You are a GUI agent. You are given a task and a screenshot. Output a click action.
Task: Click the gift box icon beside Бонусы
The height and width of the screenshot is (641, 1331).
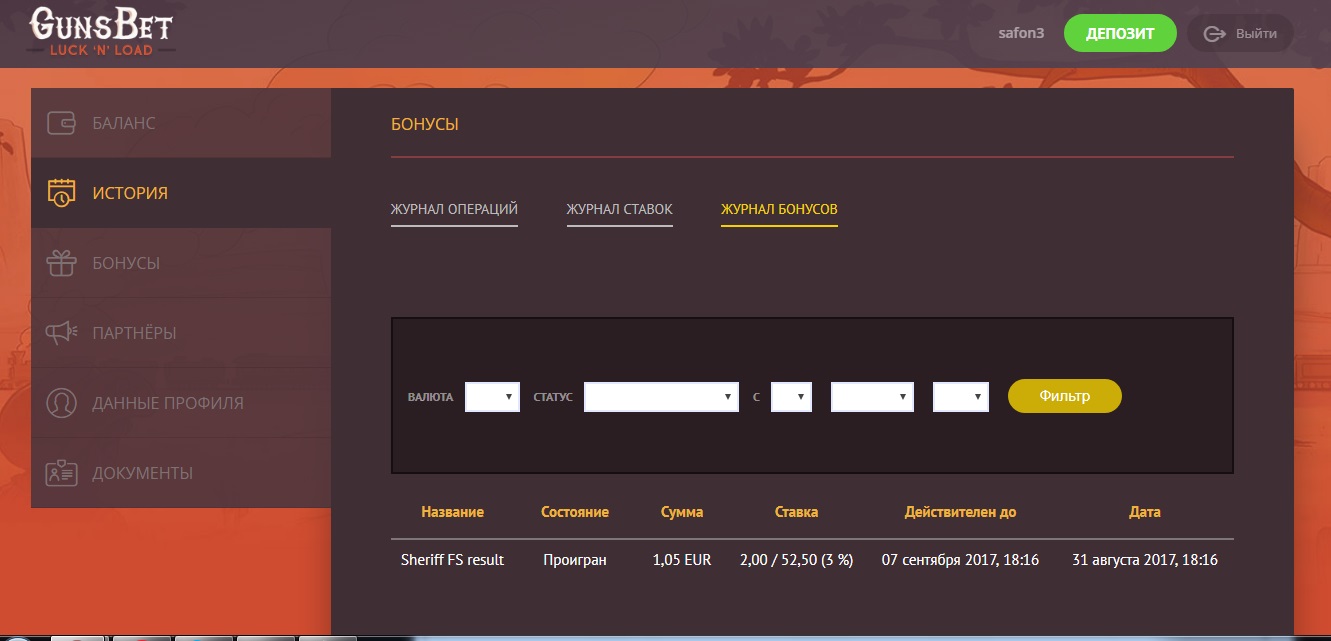62,263
